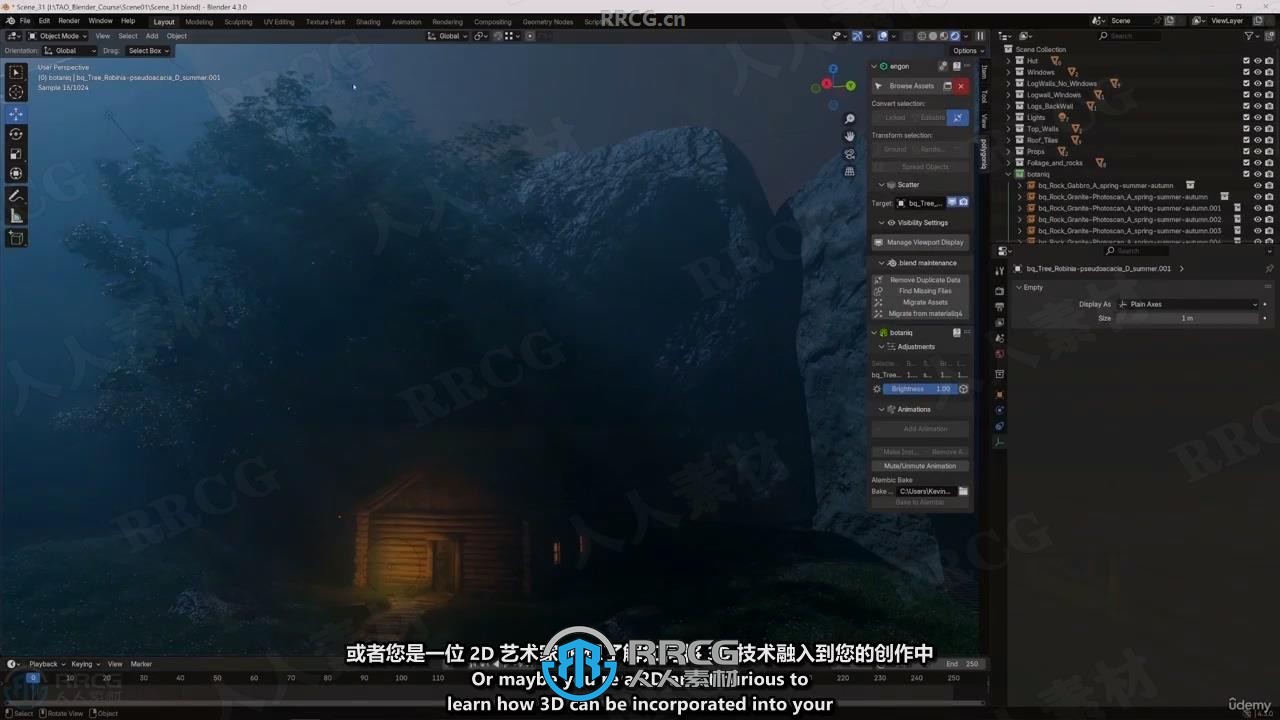Hide the Props collection in viewport
Screen dimensions: 1280x720
pyautogui.click(x=1258, y=151)
